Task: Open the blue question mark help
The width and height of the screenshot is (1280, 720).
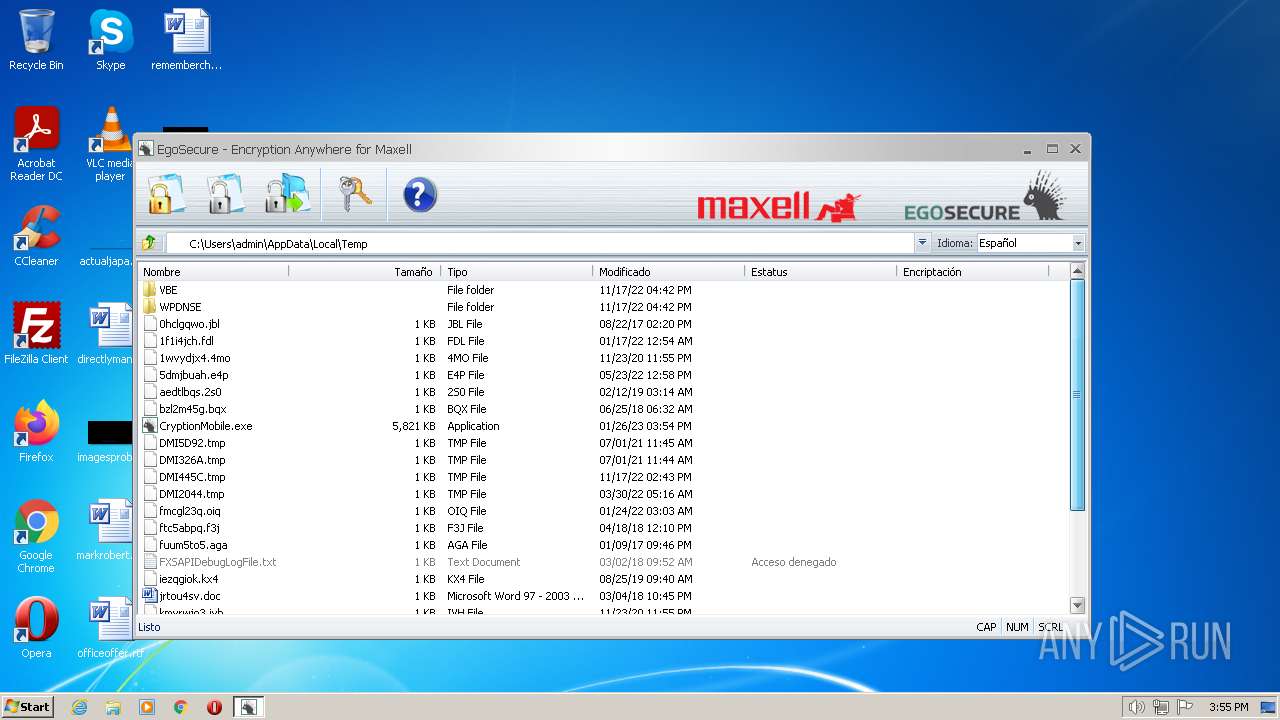Action: (420, 194)
